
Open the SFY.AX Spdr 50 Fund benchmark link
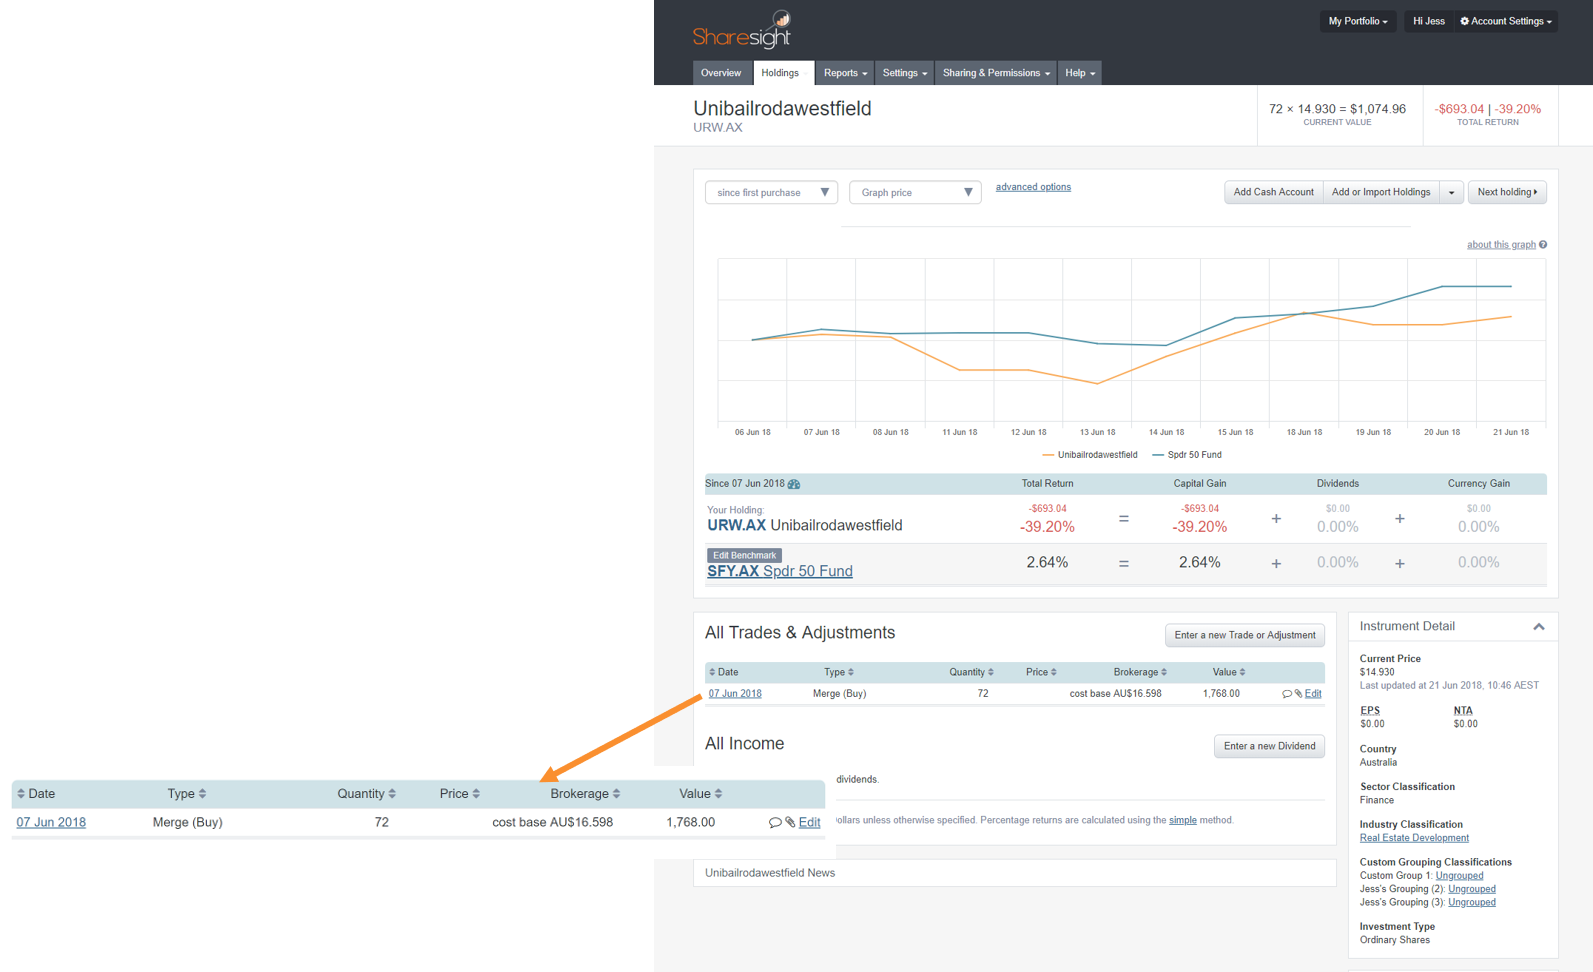780,571
